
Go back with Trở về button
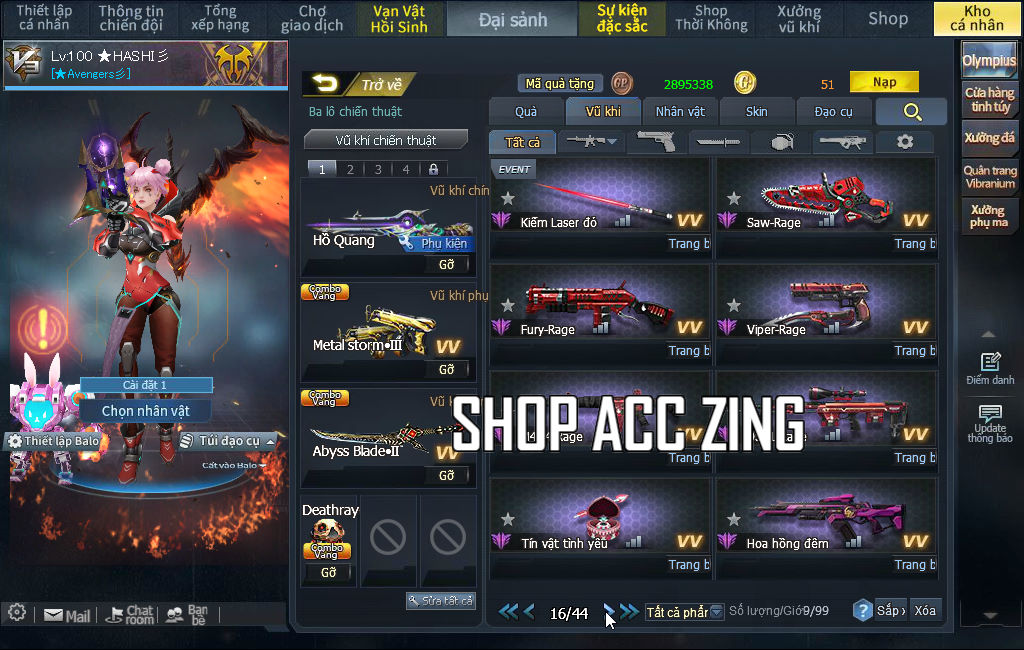[x=360, y=84]
